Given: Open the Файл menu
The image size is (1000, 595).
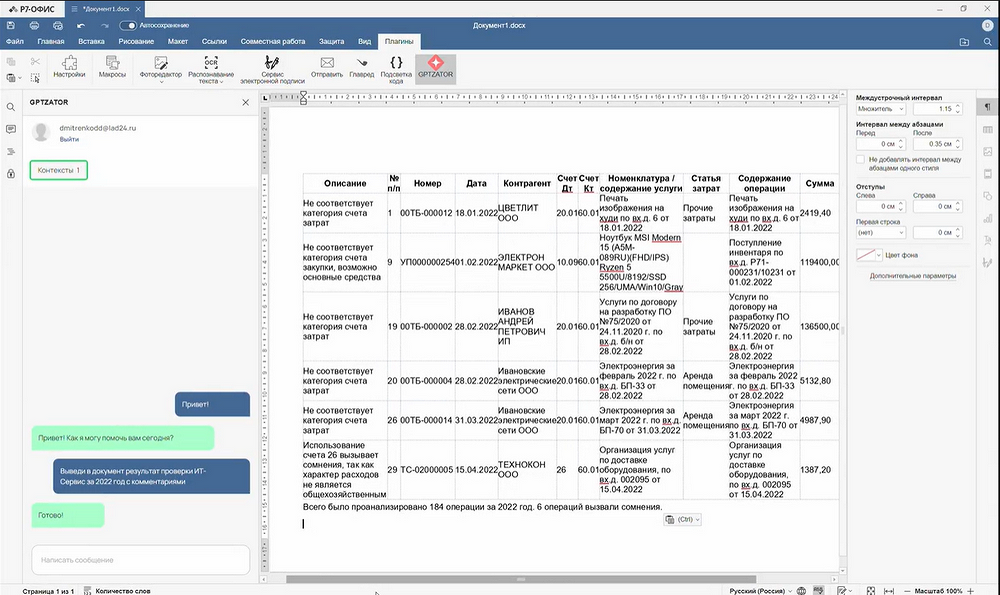Looking at the screenshot, I should (15, 41).
